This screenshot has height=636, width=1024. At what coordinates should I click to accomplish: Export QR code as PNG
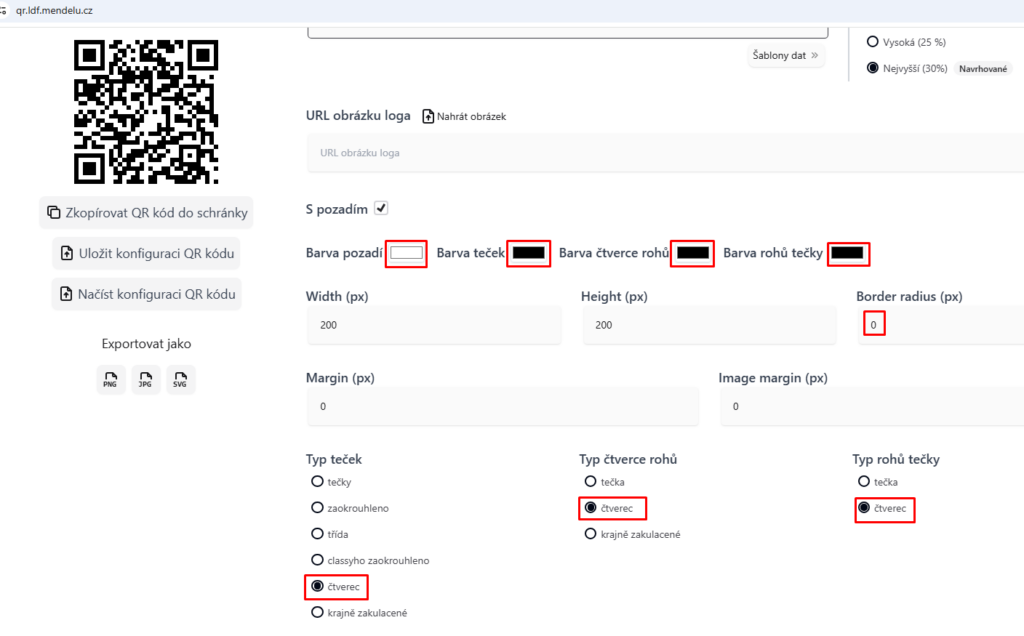(x=110, y=380)
